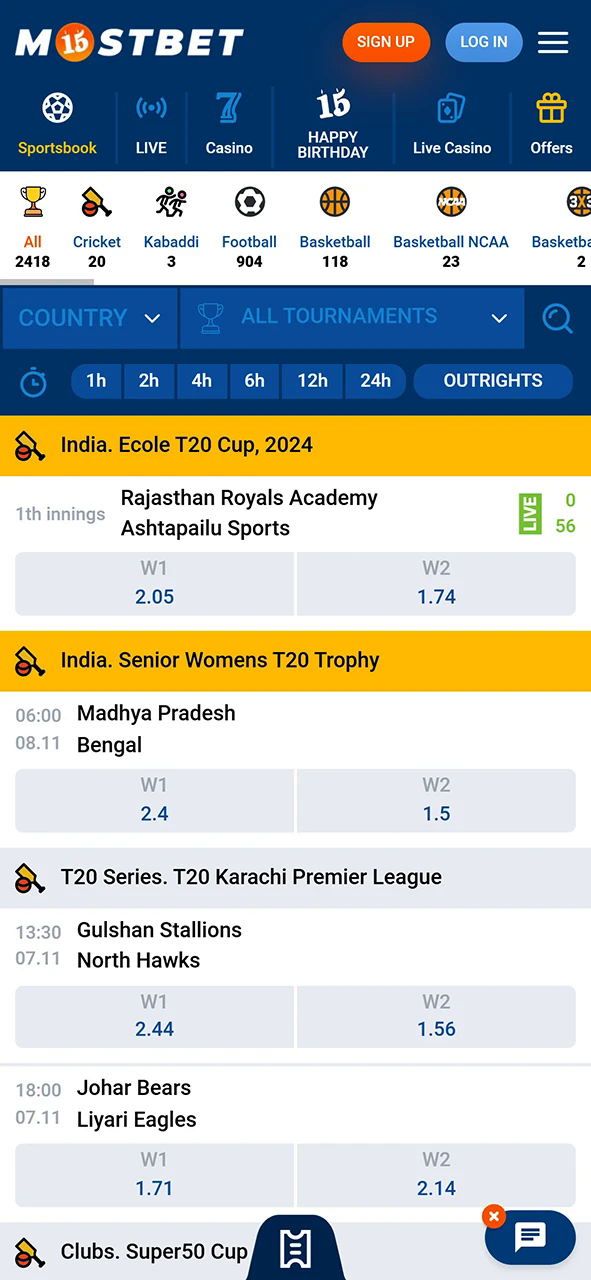Open the Offers gift icon

tap(551, 105)
